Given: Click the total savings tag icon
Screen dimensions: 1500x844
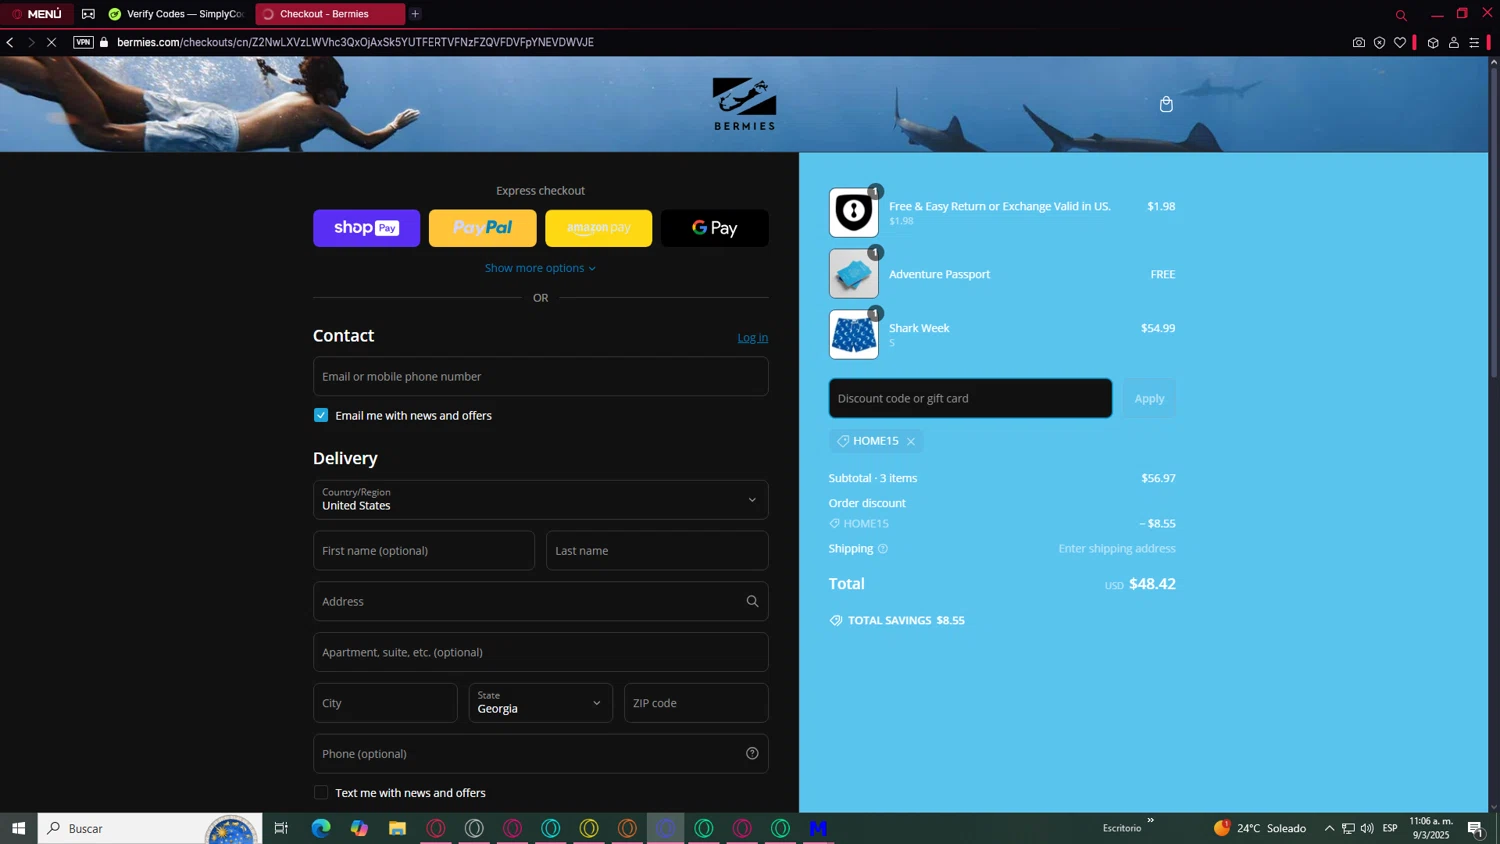Looking at the screenshot, I should [836, 620].
